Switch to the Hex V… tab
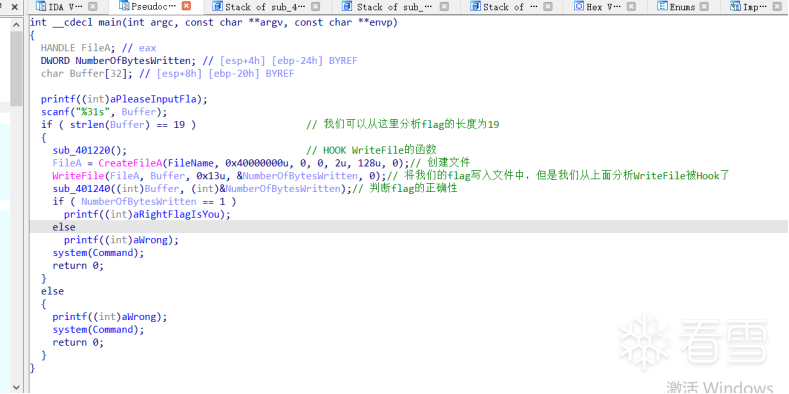Image resolution: width=789 pixels, height=394 pixels. pos(604,7)
